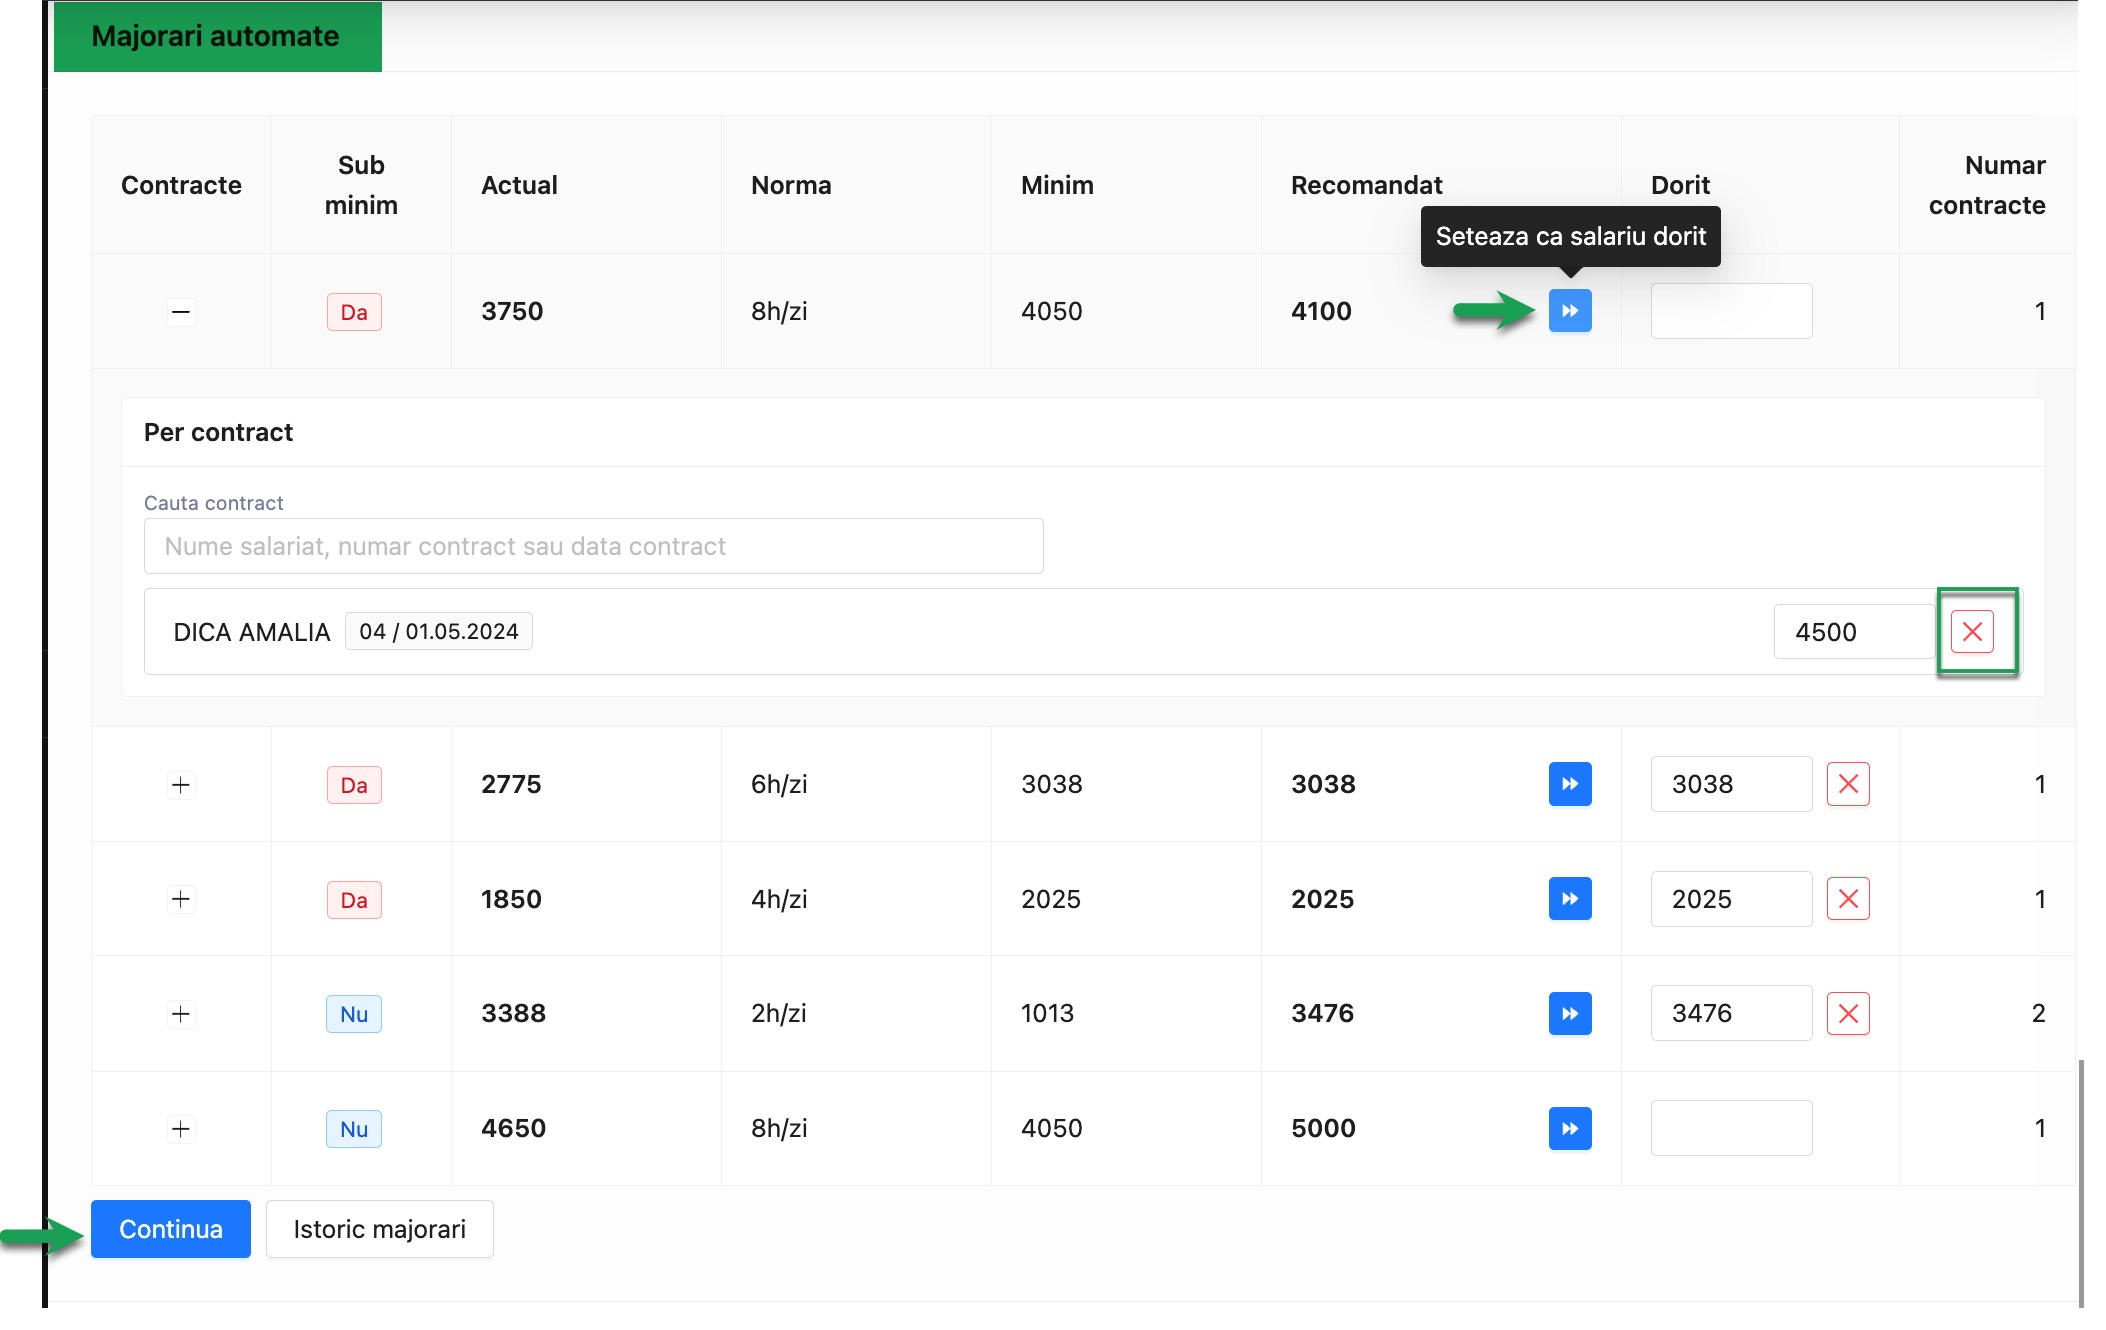Click the recommended value 5000
The image size is (2106, 1330).
point(1323,1128)
